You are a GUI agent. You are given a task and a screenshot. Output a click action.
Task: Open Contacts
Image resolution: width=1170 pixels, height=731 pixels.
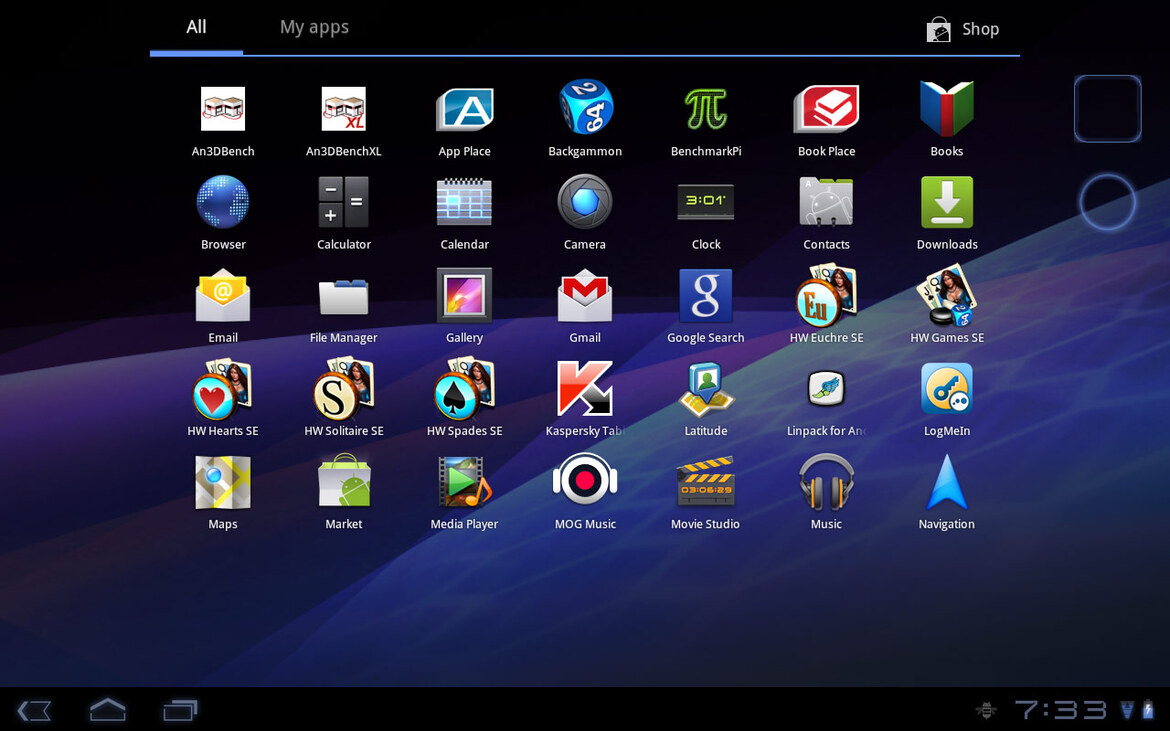(x=826, y=202)
